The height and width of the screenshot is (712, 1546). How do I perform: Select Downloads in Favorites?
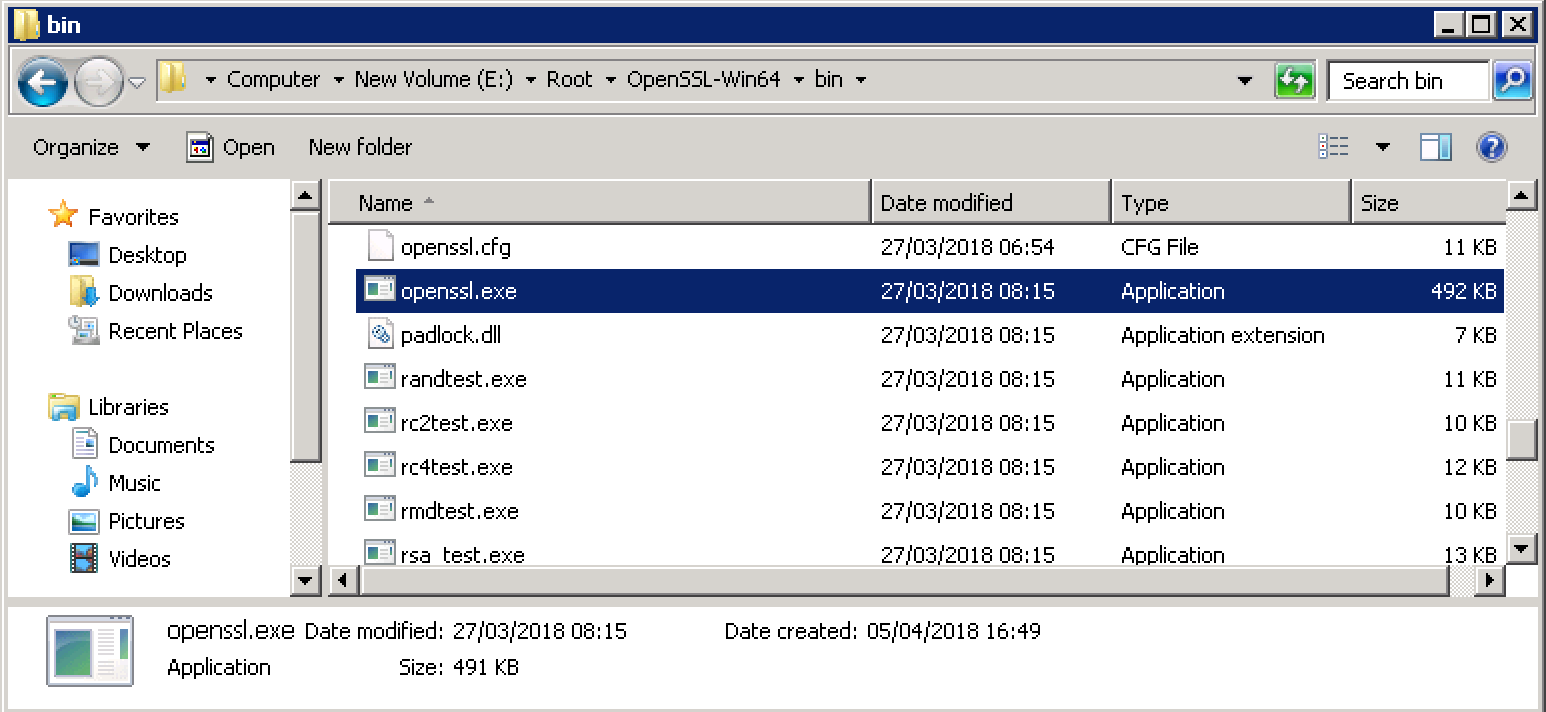click(x=160, y=293)
